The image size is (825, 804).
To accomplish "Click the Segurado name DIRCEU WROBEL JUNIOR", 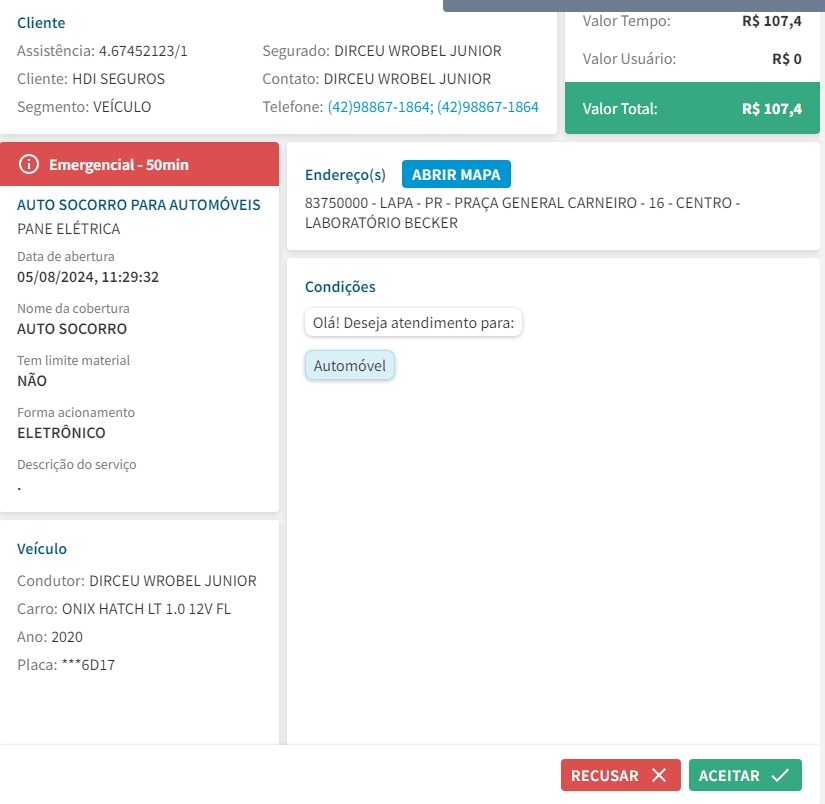I will tap(417, 51).
